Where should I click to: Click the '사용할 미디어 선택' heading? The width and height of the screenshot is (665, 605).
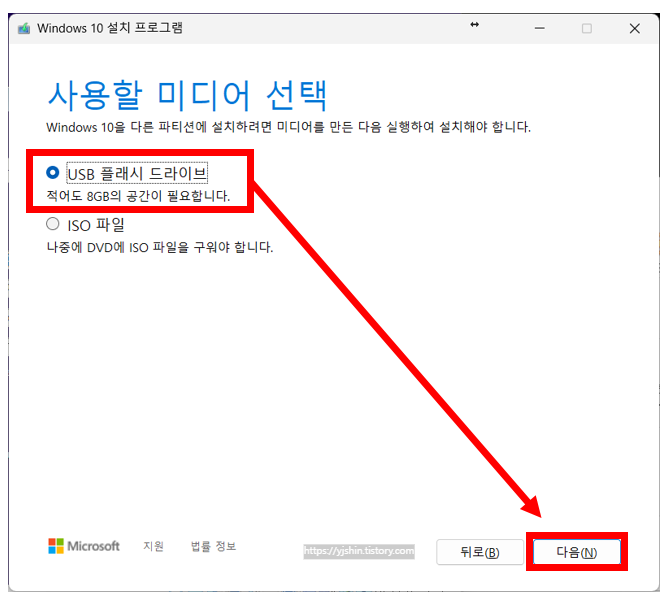tap(187, 95)
